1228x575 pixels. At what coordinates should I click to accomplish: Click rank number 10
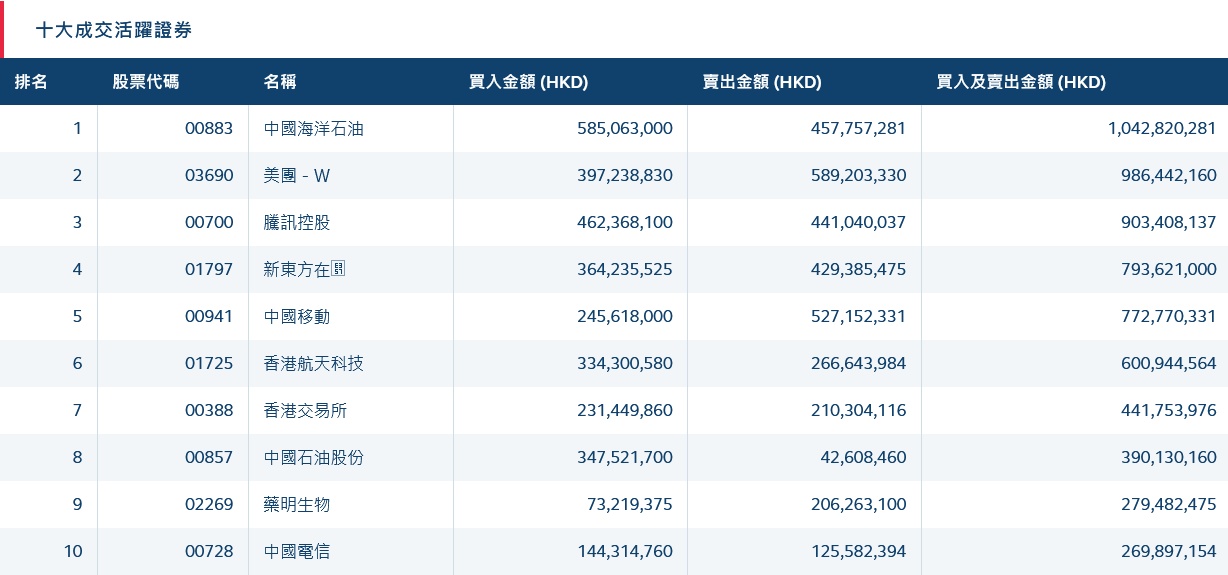(x=73, y=551)
